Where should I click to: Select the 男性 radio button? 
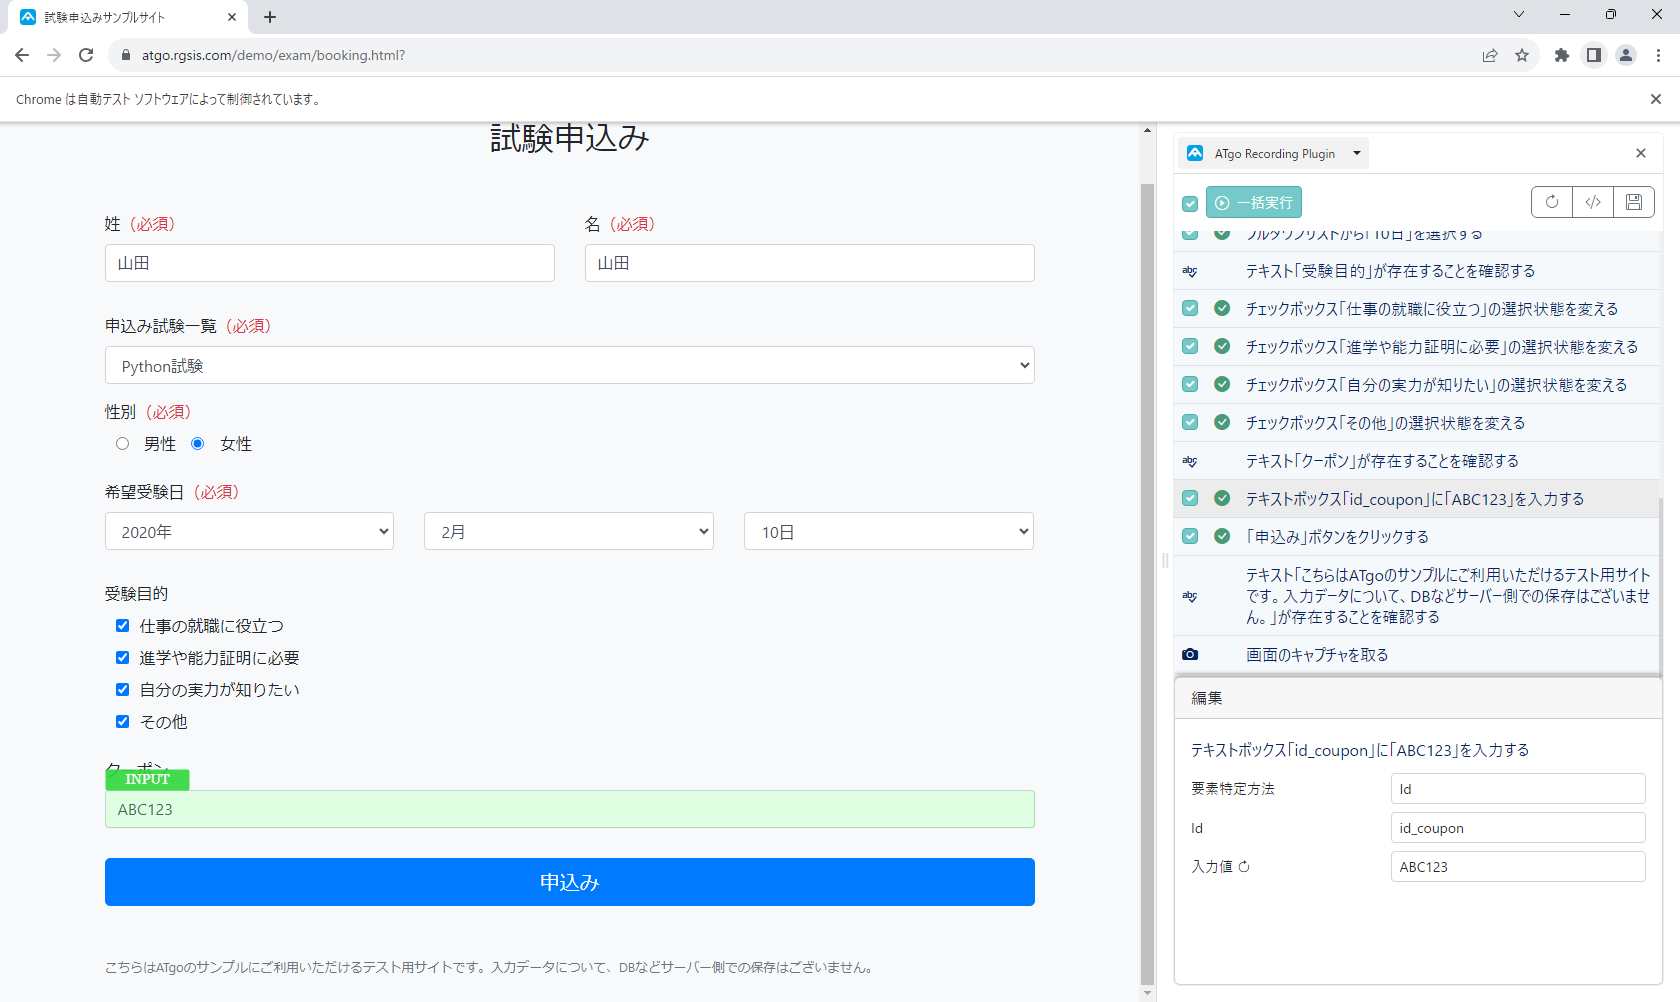coord(122,443)
